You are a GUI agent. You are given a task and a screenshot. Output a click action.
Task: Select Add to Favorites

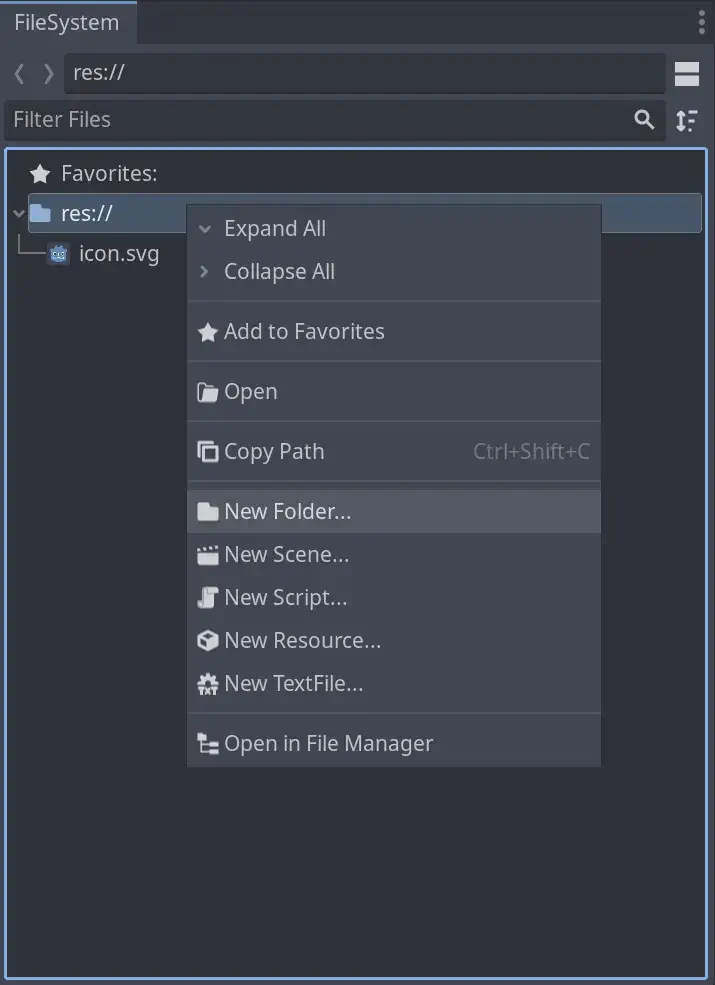pyautogui.click(x=394, y=331)
